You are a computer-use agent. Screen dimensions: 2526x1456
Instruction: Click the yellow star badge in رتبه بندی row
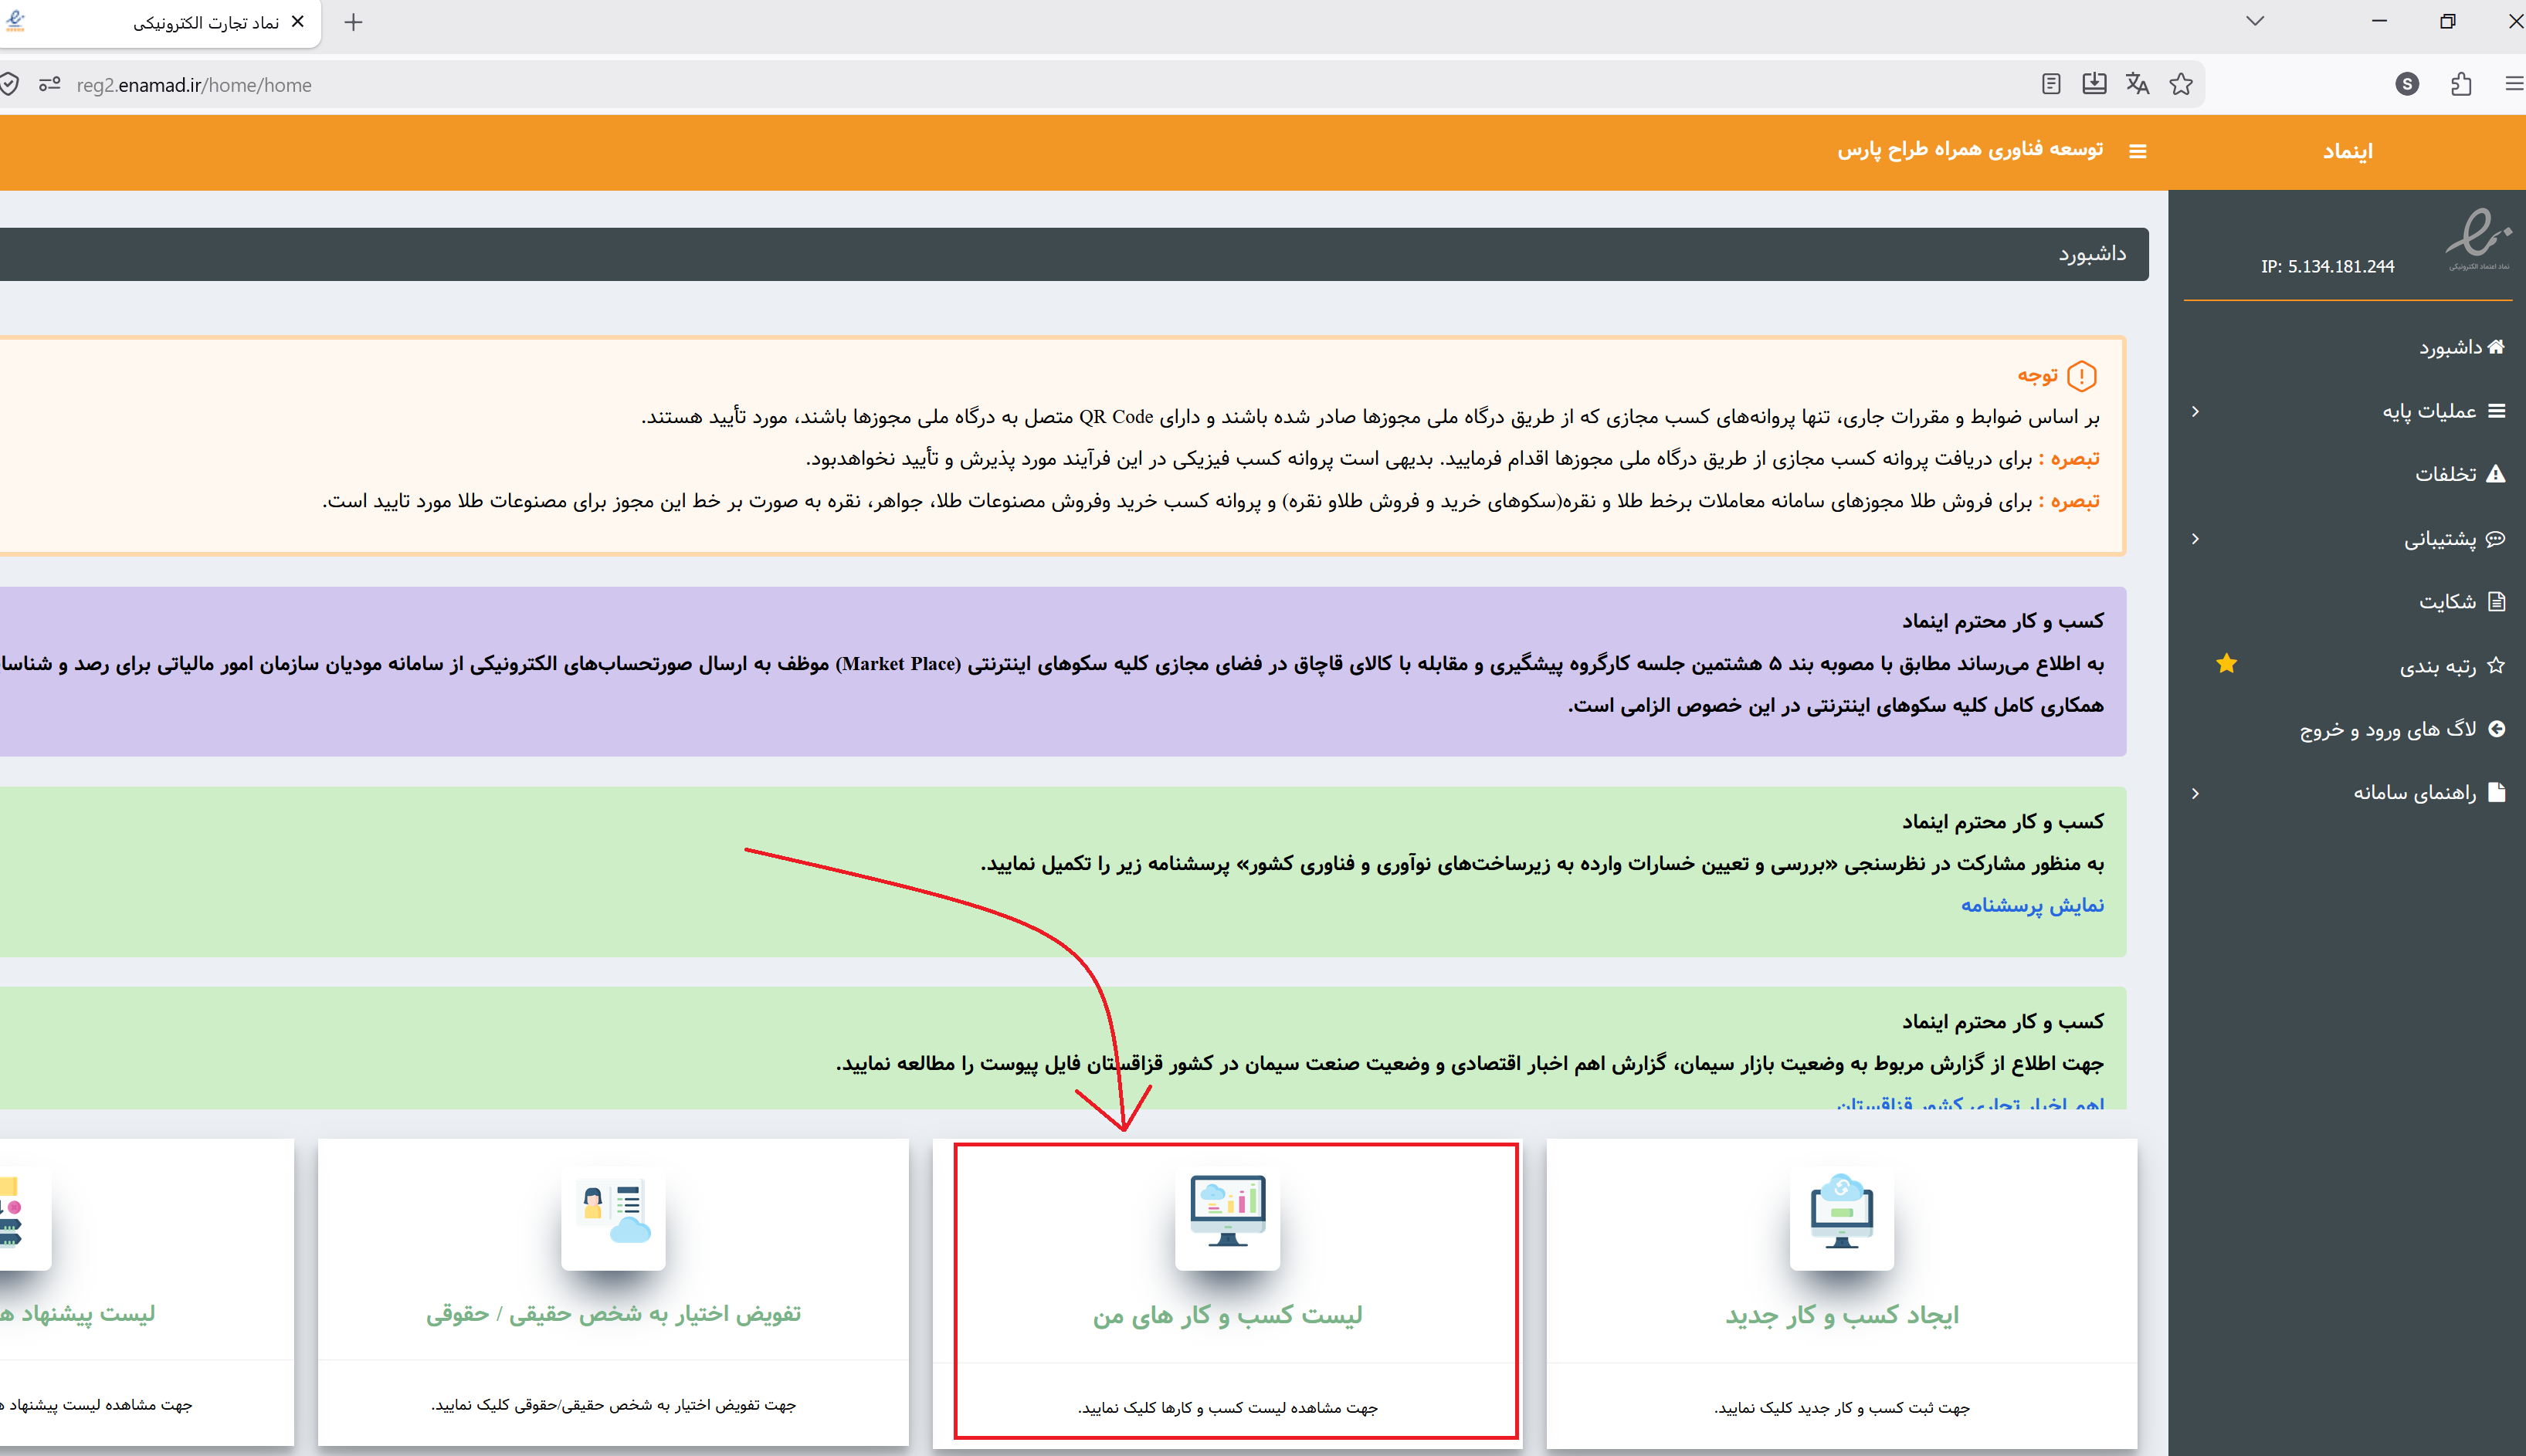[x=2226, y=663]
